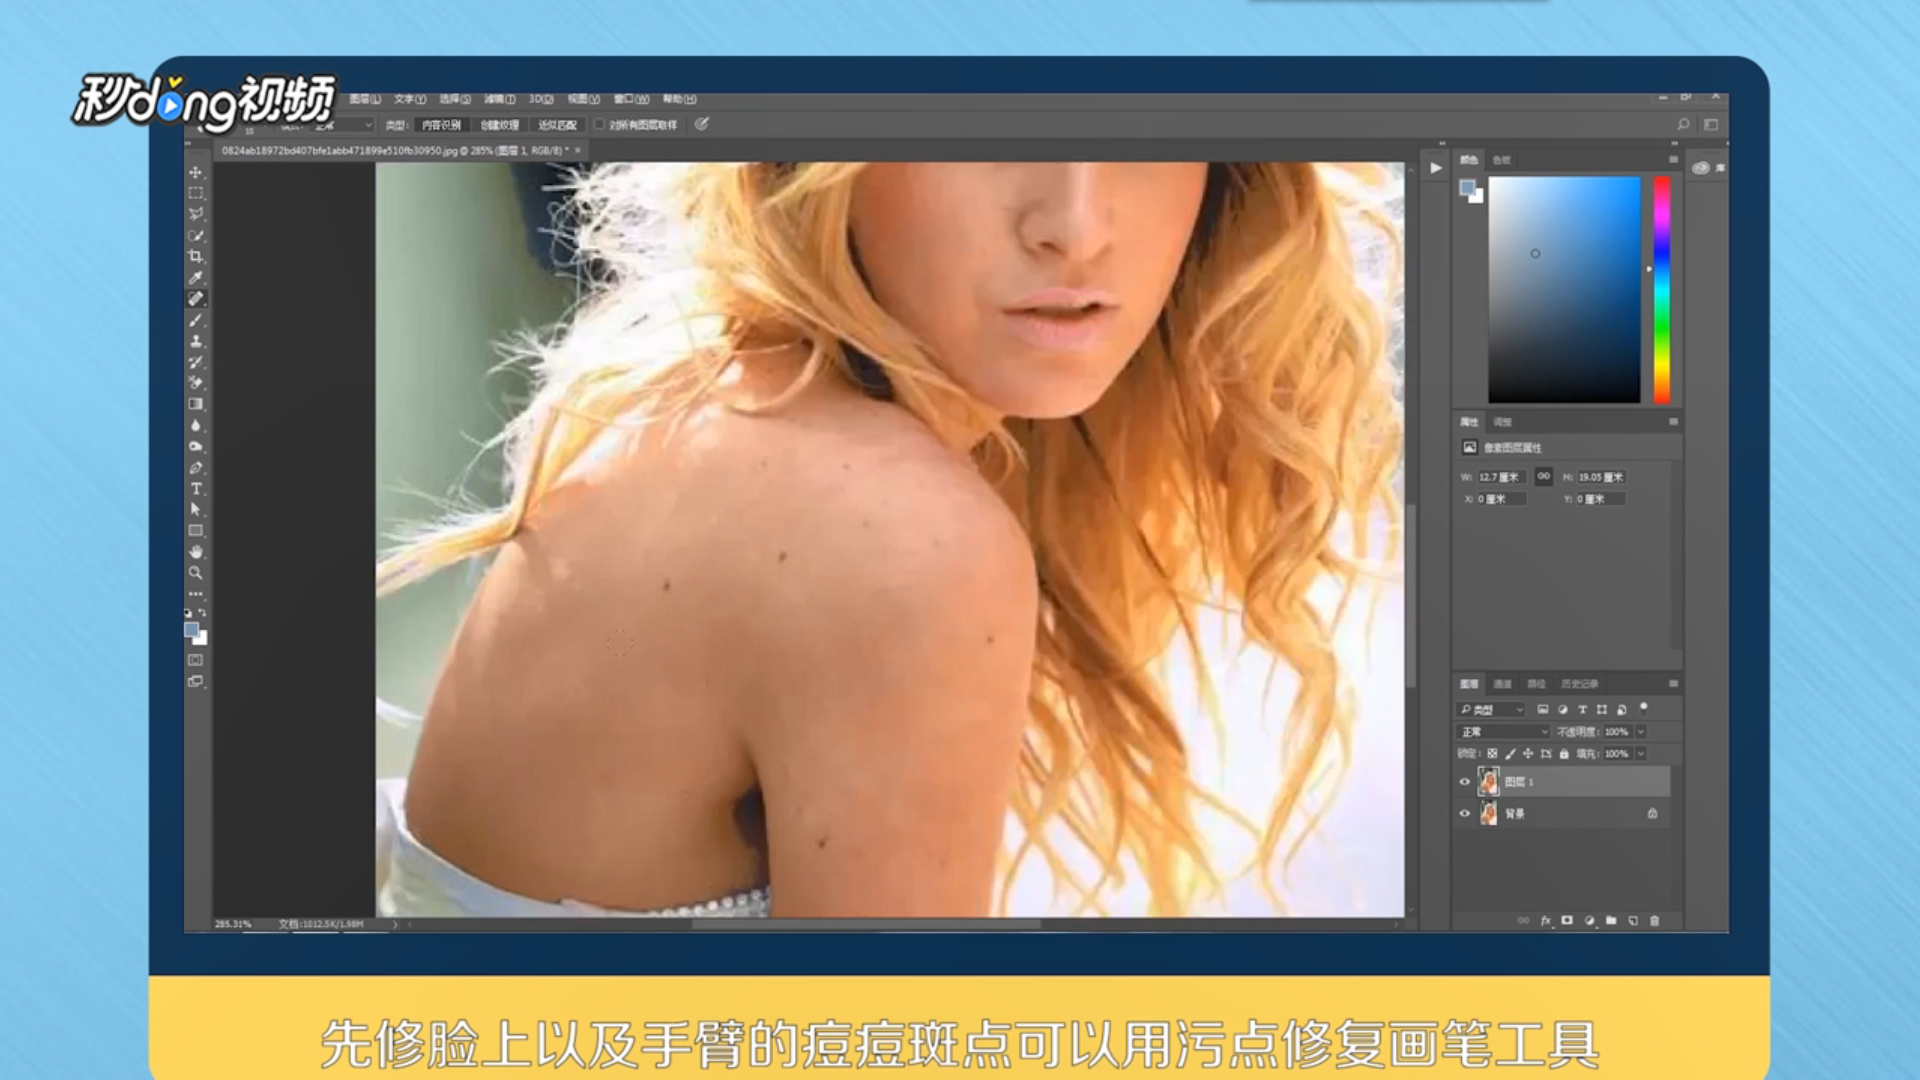This screenshot has width=1920, height=1080.
Task: Select the Move tool
Action: click(x=196, y=172)
